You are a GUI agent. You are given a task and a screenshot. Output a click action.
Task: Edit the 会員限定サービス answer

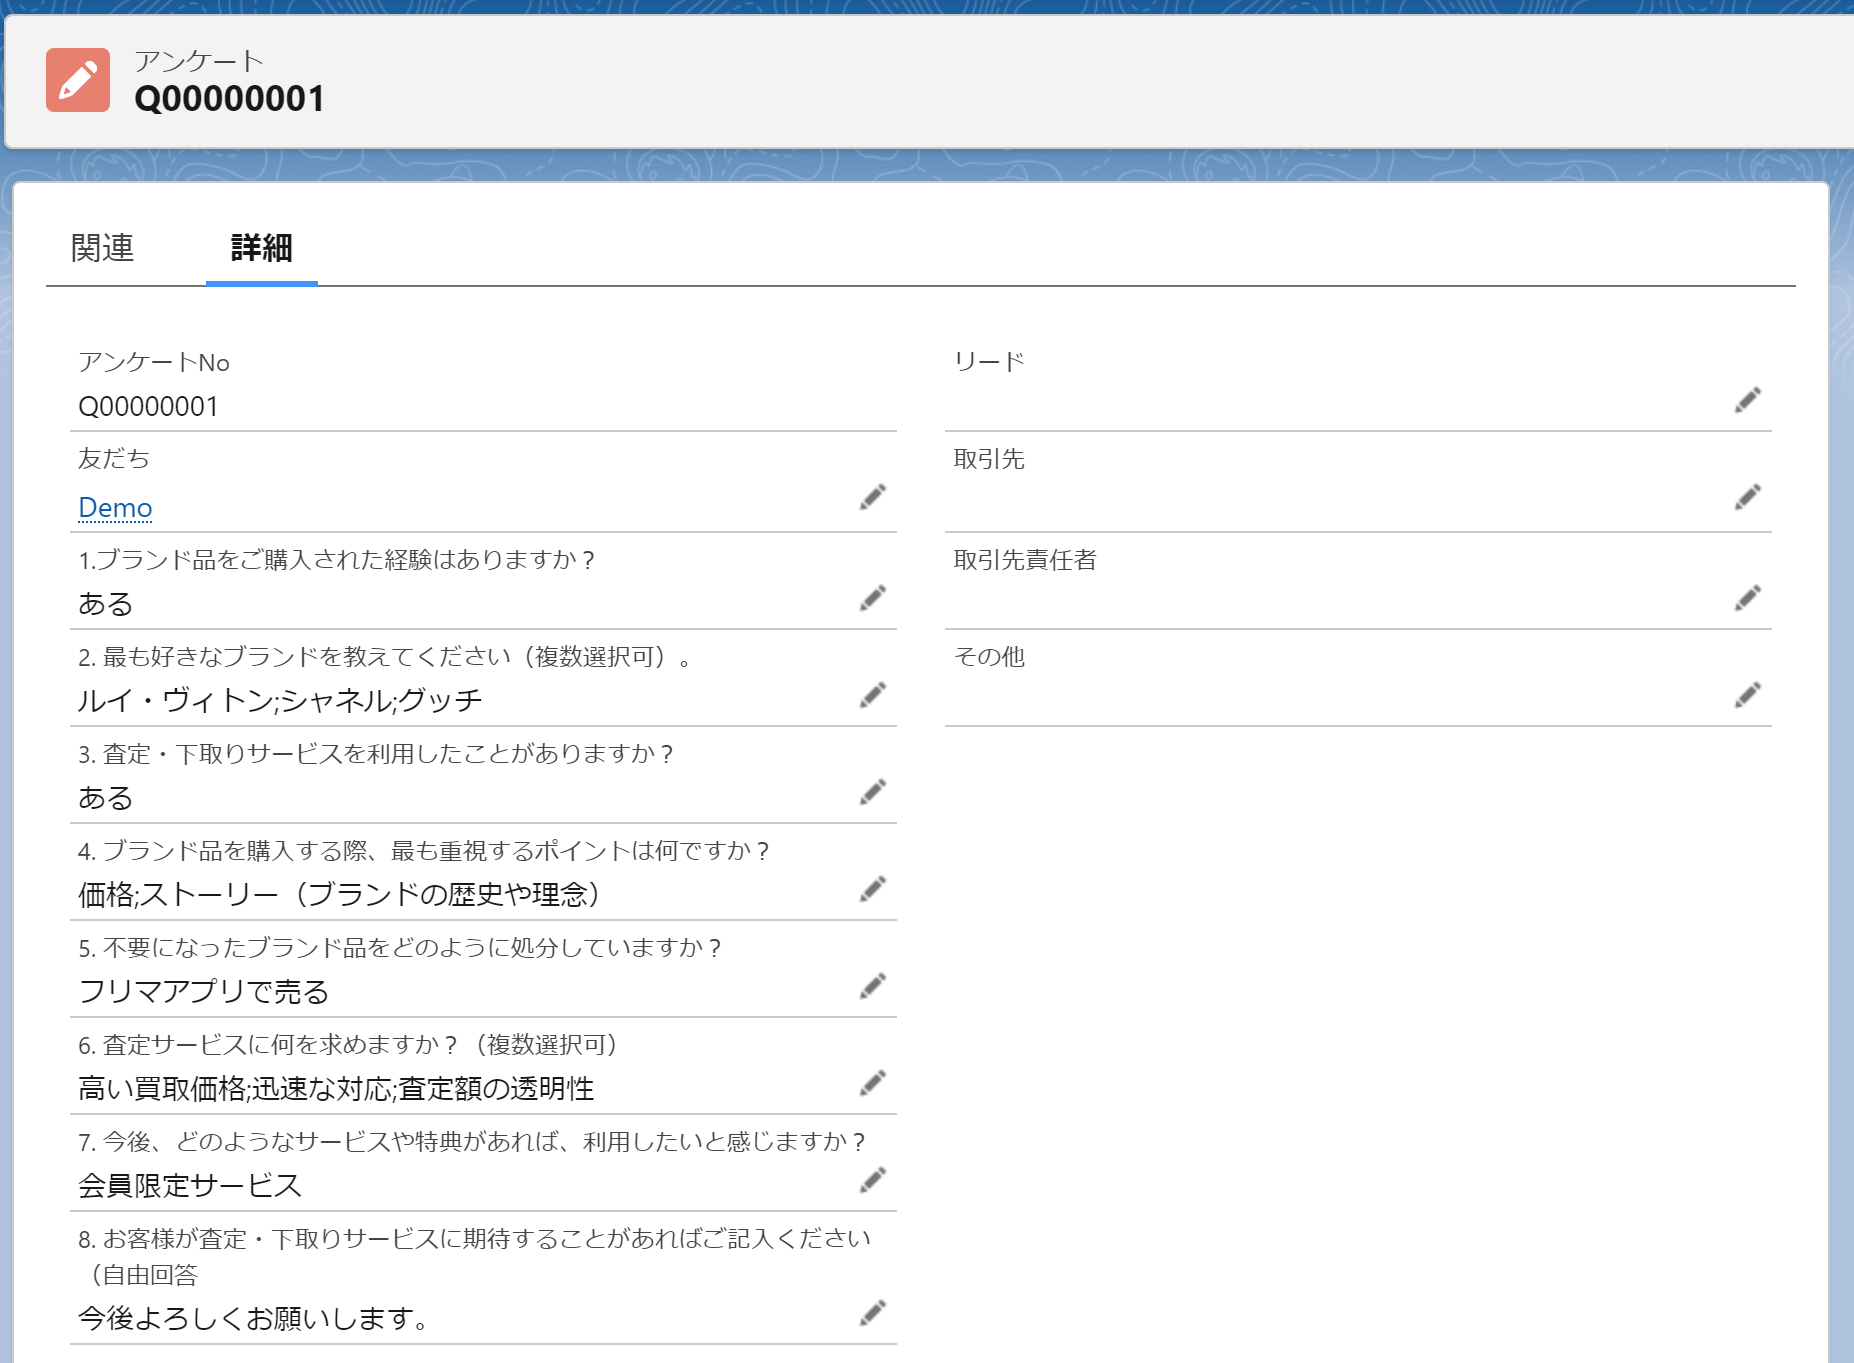(872, 1180)
